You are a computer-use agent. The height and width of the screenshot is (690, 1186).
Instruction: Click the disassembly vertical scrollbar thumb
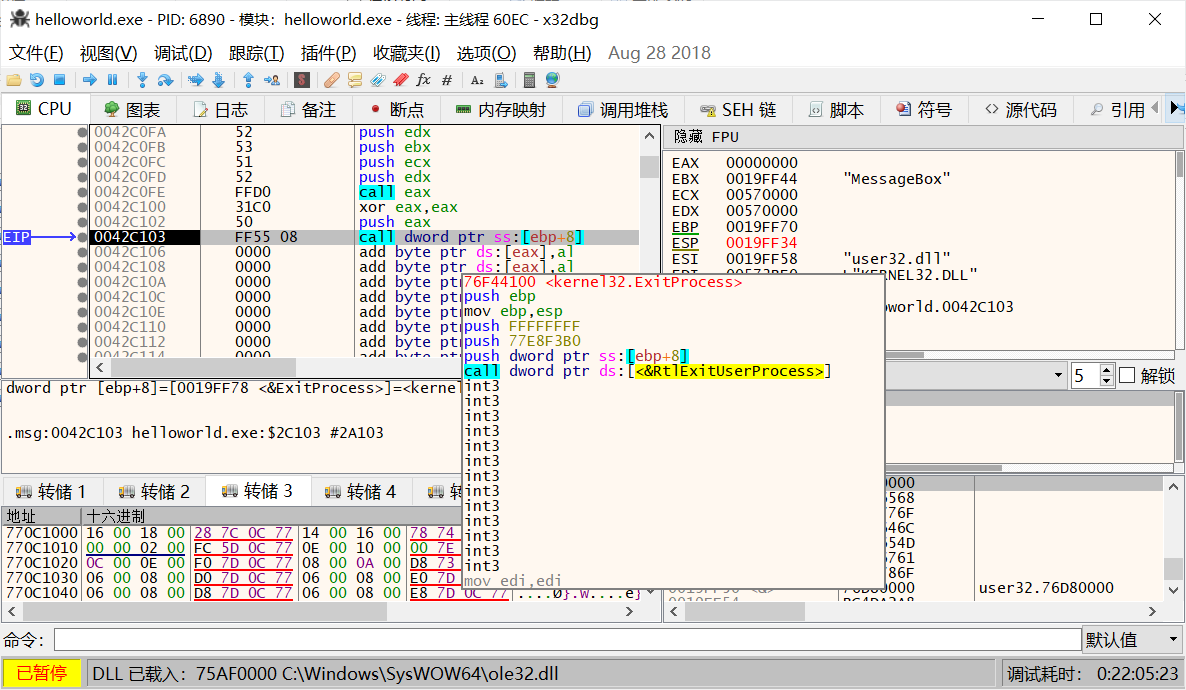click(x=649, y=166)
